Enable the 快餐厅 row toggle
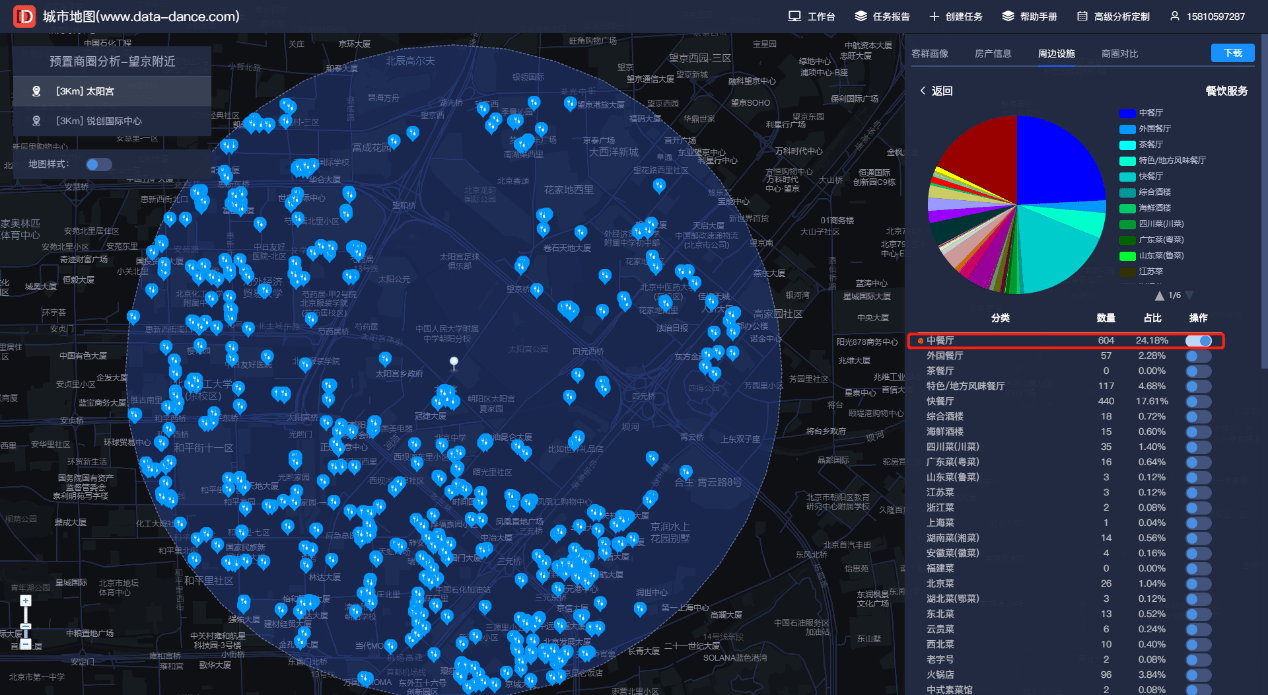This screenshot has height=695, width=1268. (1198, 401)
